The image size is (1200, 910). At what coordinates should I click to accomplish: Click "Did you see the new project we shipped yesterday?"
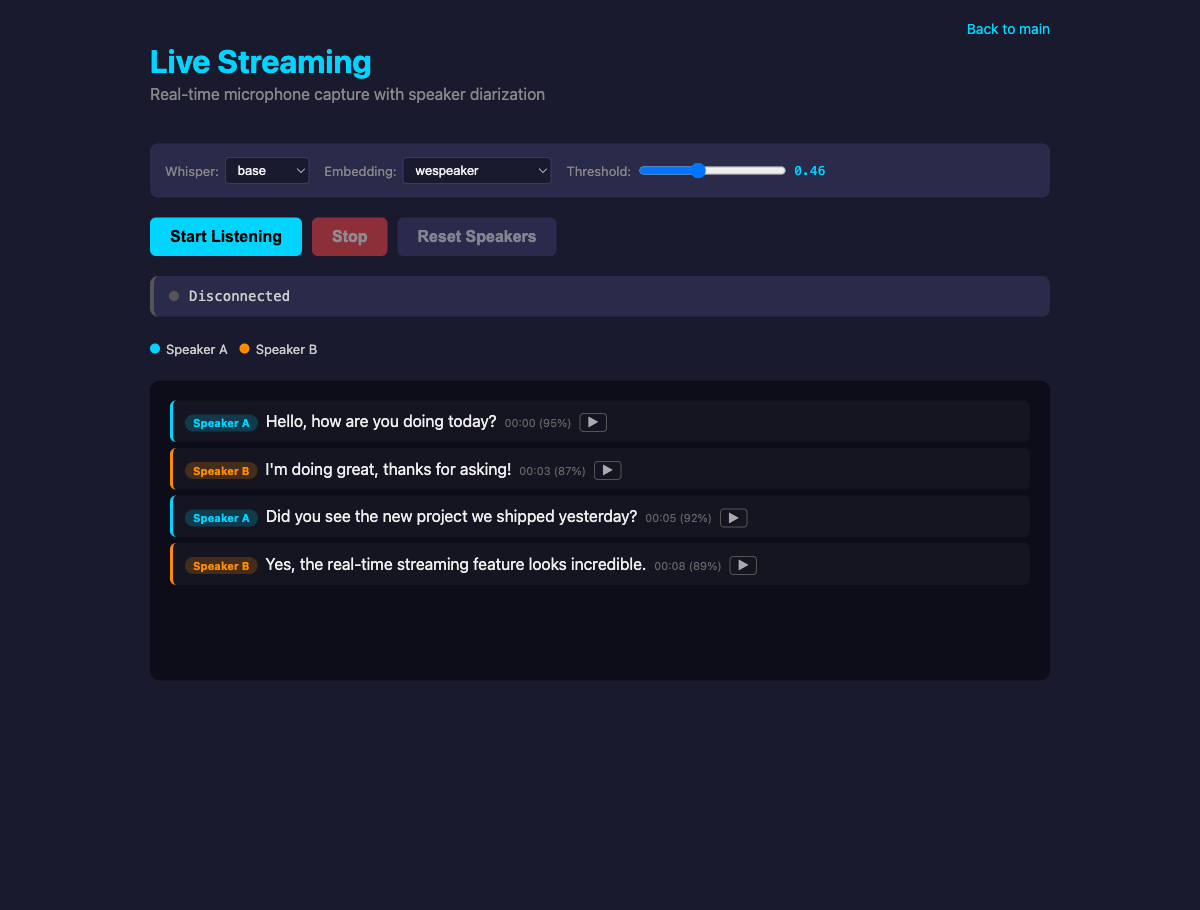tap(451, 517)
